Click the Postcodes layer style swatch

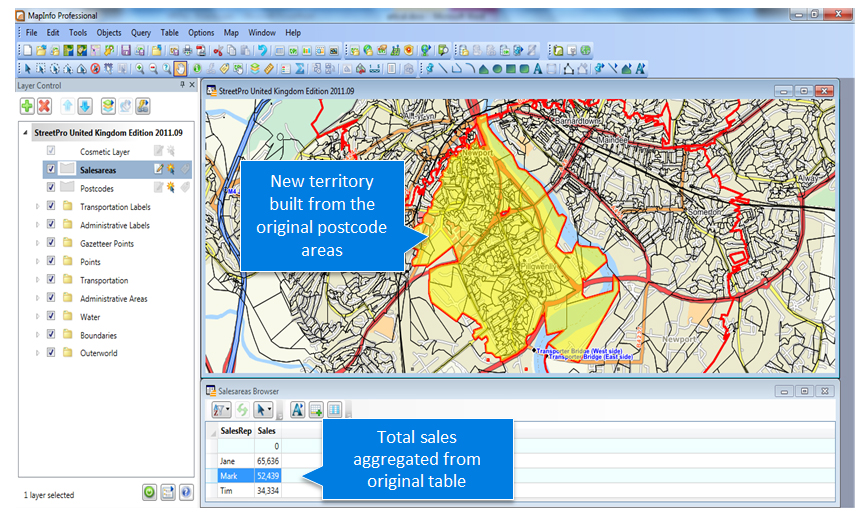pos(67,187)
